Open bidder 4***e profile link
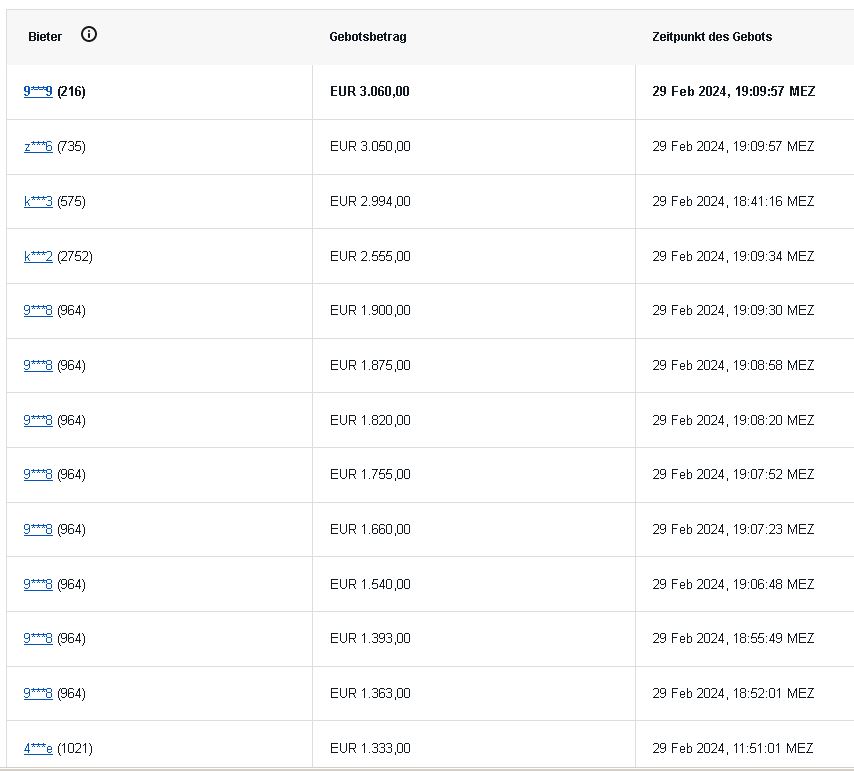The image size is (854, 771). tap(38, 748)
